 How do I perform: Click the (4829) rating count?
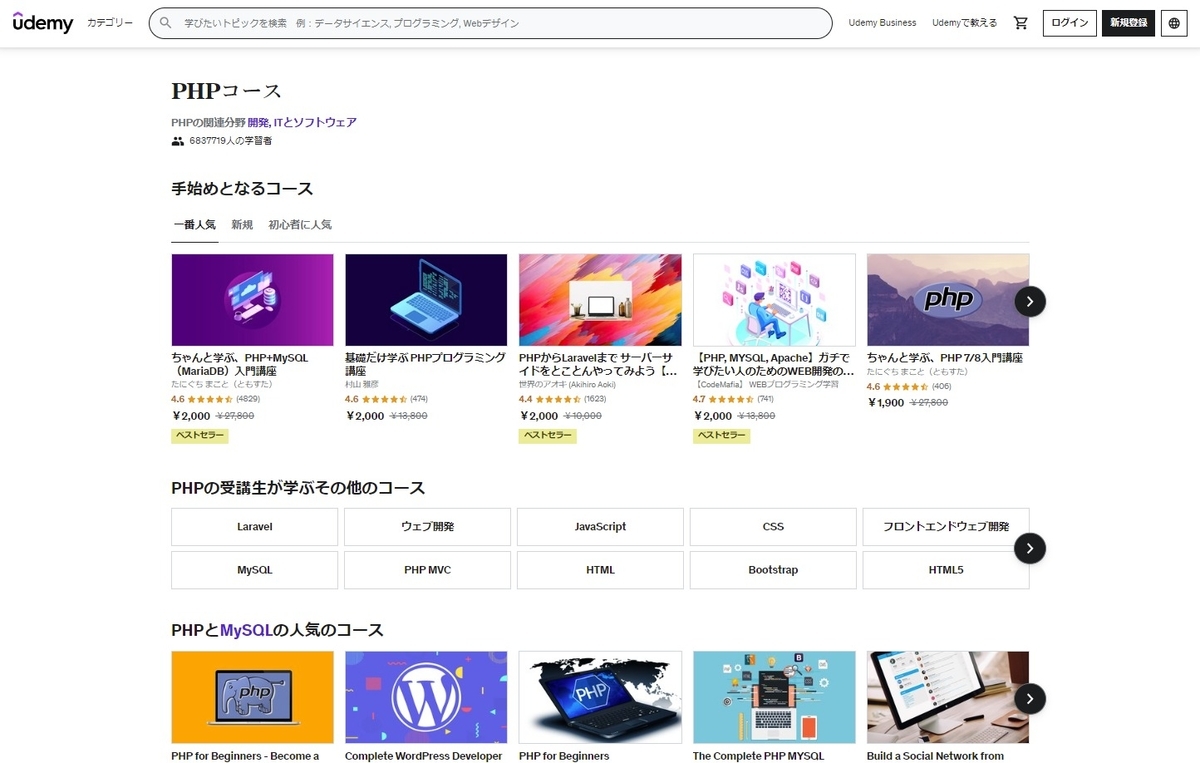coord(248,399)
